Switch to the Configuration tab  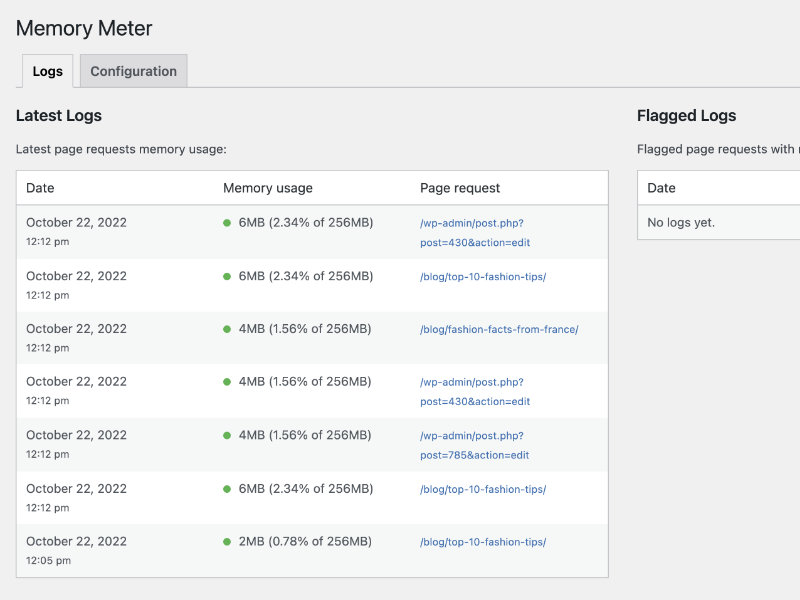[x=134, y=71]
